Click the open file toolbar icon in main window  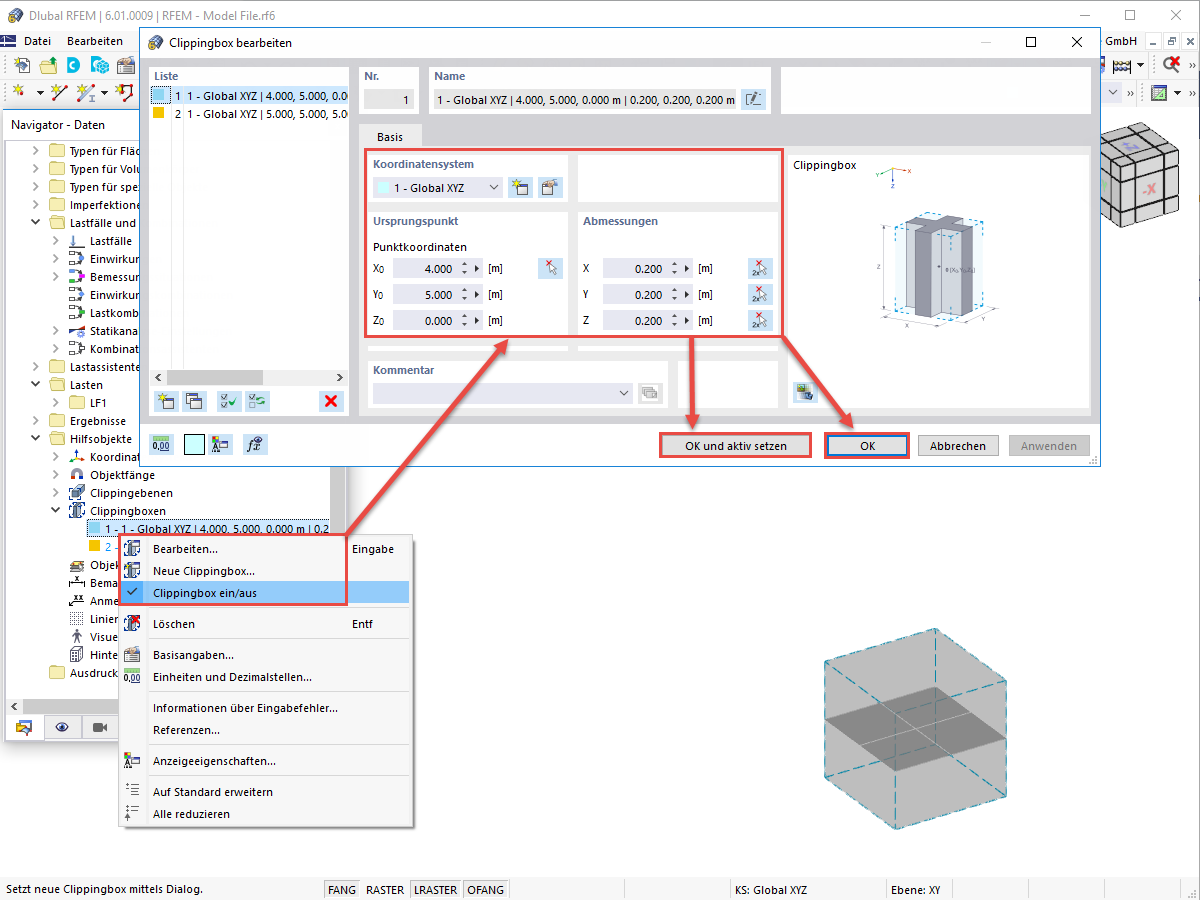(48, 66)
